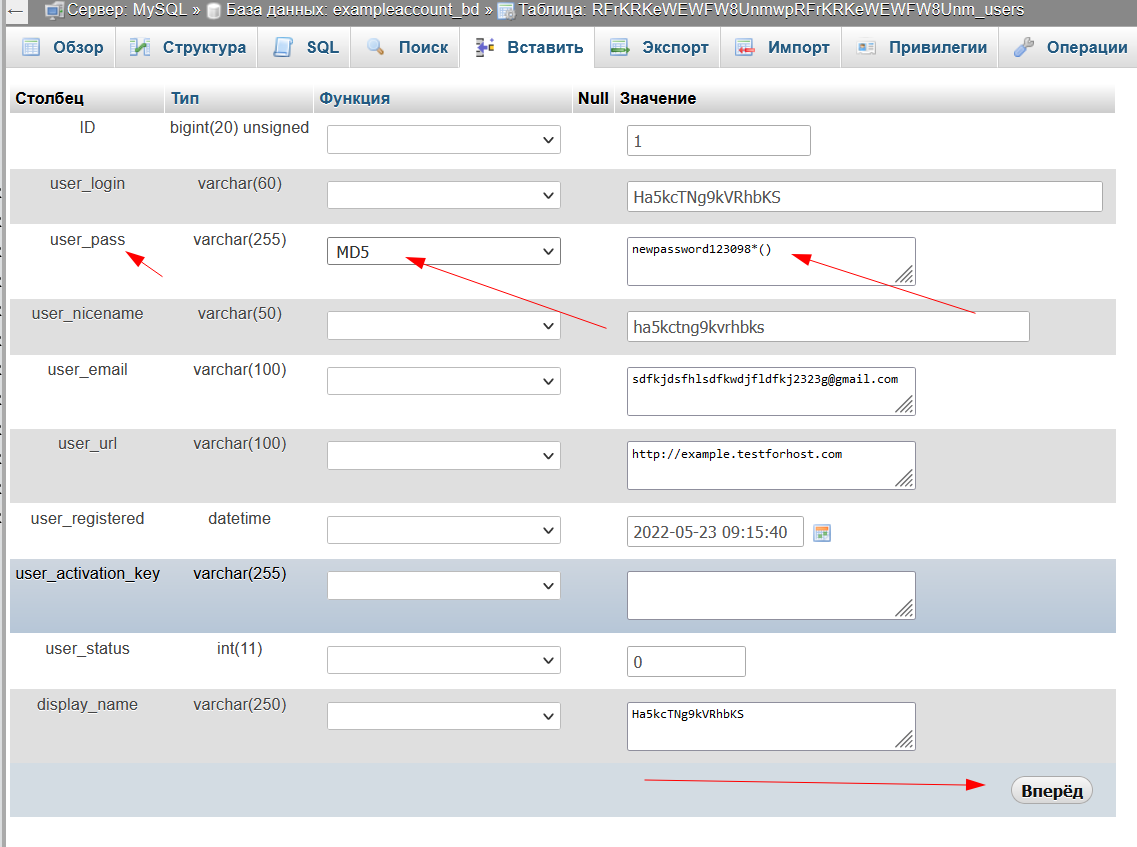Open the Экспорт tab
The width and height of the screenshot is (1137, 847).
[x=659, y=47]
